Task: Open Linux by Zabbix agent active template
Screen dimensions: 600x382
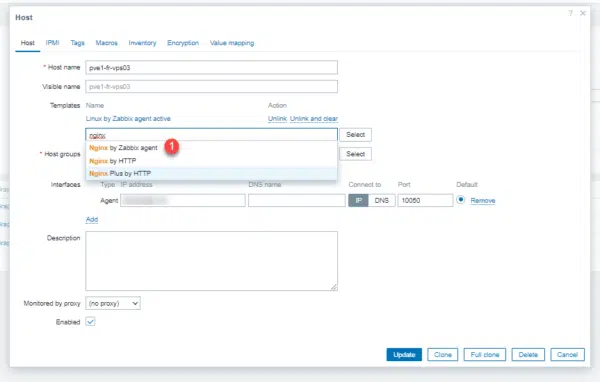Action: [128, 119]
